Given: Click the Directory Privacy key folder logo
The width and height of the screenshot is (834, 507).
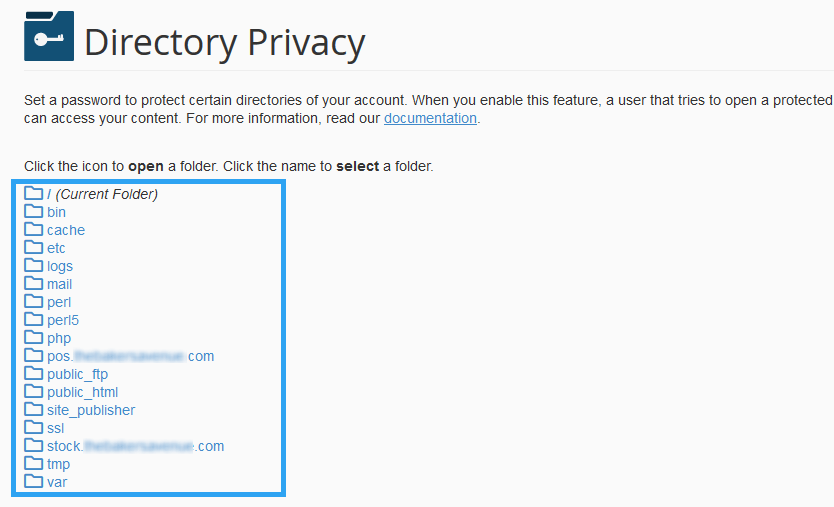Looking at the screenshot, I should coord(49,36).
